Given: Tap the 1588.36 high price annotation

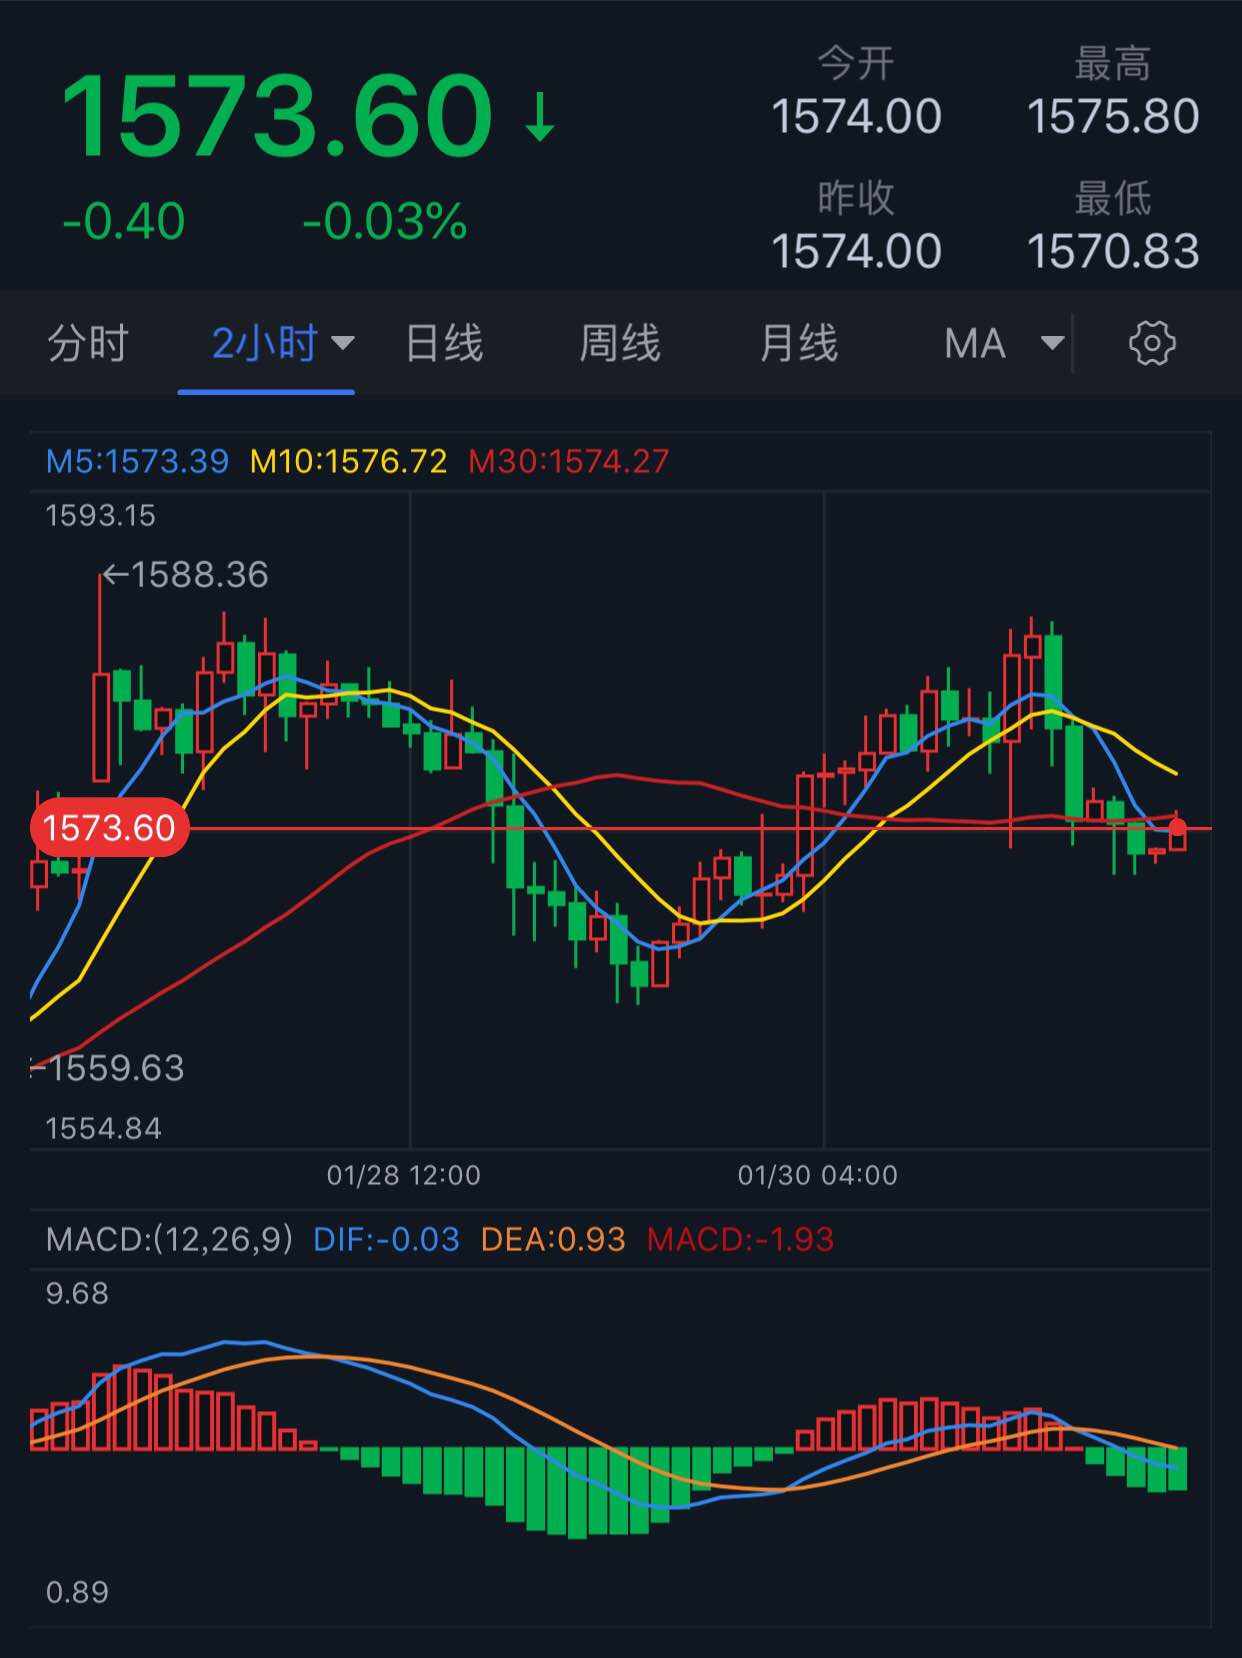Looking at the screenshot, I should click(186, 574).
